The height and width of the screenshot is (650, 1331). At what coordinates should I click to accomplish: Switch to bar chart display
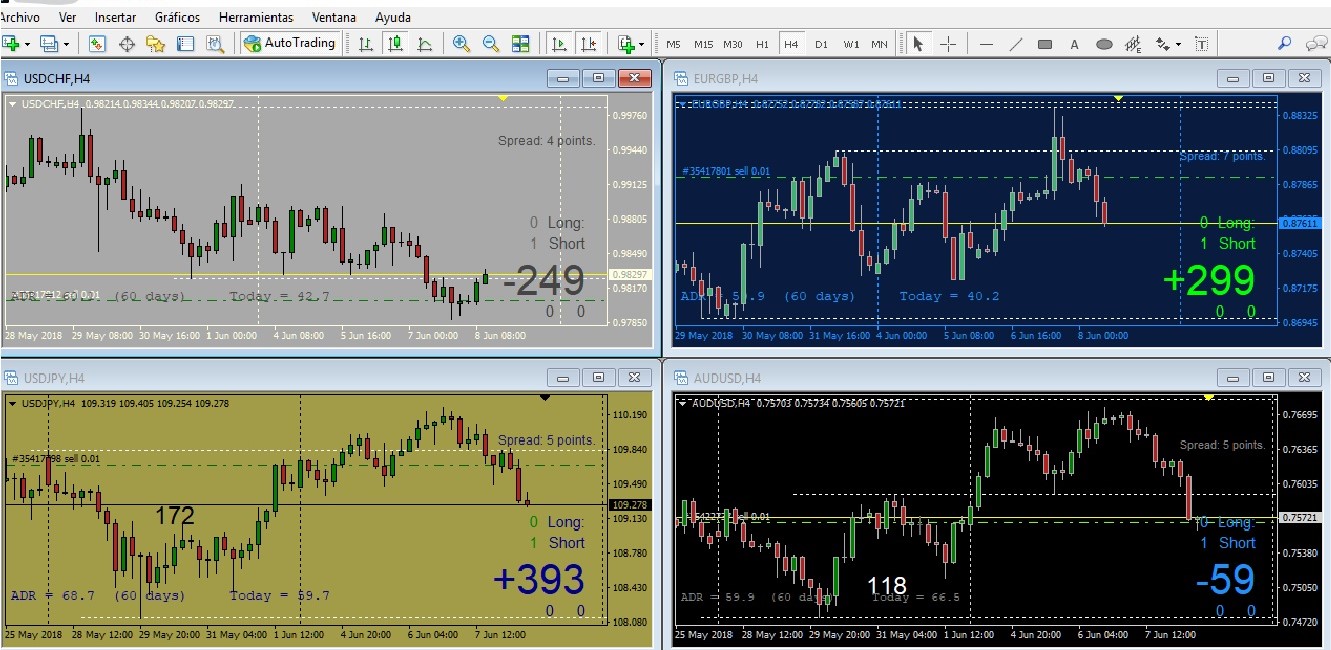(x=365, y=43)
